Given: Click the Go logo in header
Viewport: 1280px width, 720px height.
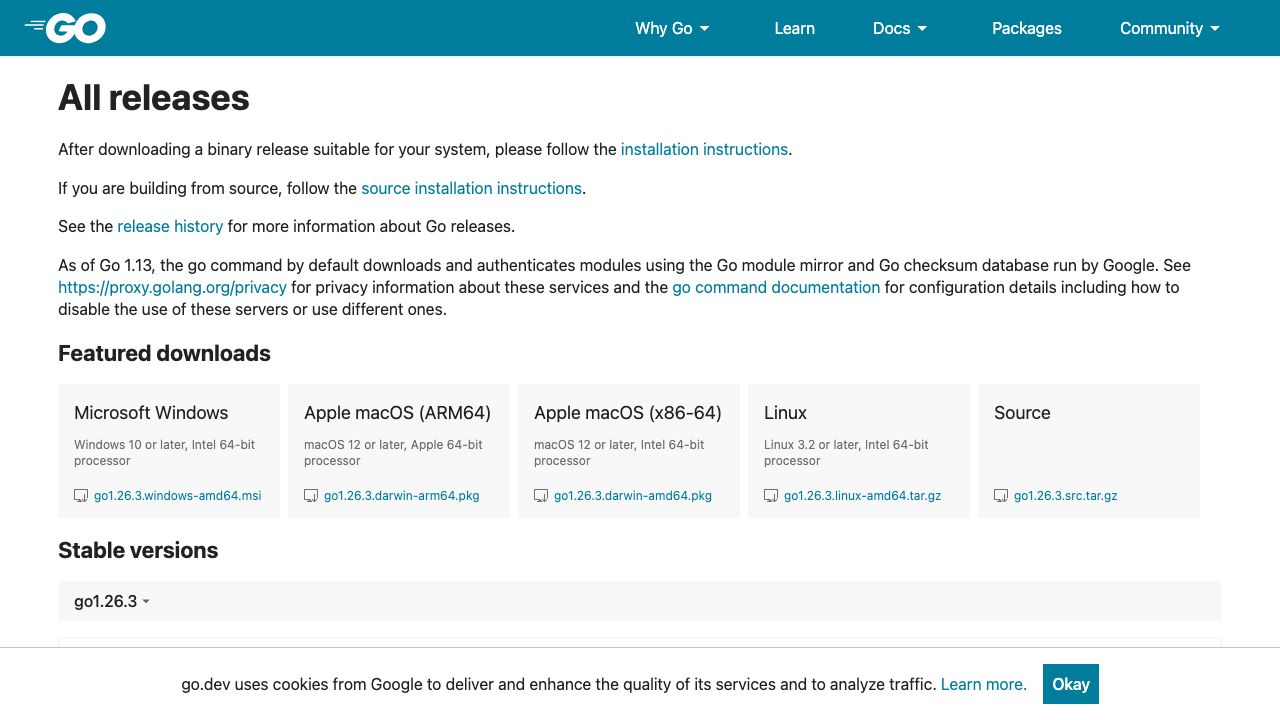Looking at the screenshot, I should [65, 28].
